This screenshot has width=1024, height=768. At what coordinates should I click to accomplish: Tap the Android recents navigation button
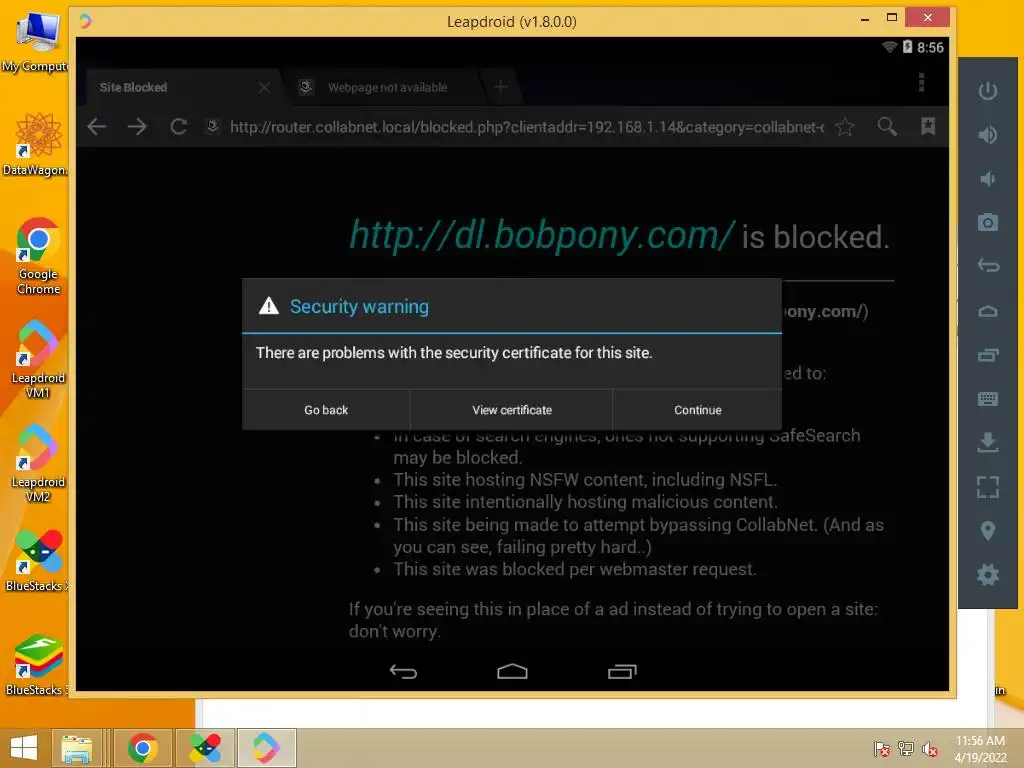pyautogui.click(x=622, y=671)
